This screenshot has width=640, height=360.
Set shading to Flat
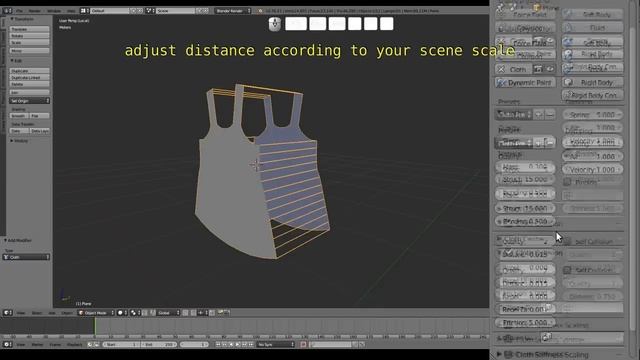(x=40, y=116)
